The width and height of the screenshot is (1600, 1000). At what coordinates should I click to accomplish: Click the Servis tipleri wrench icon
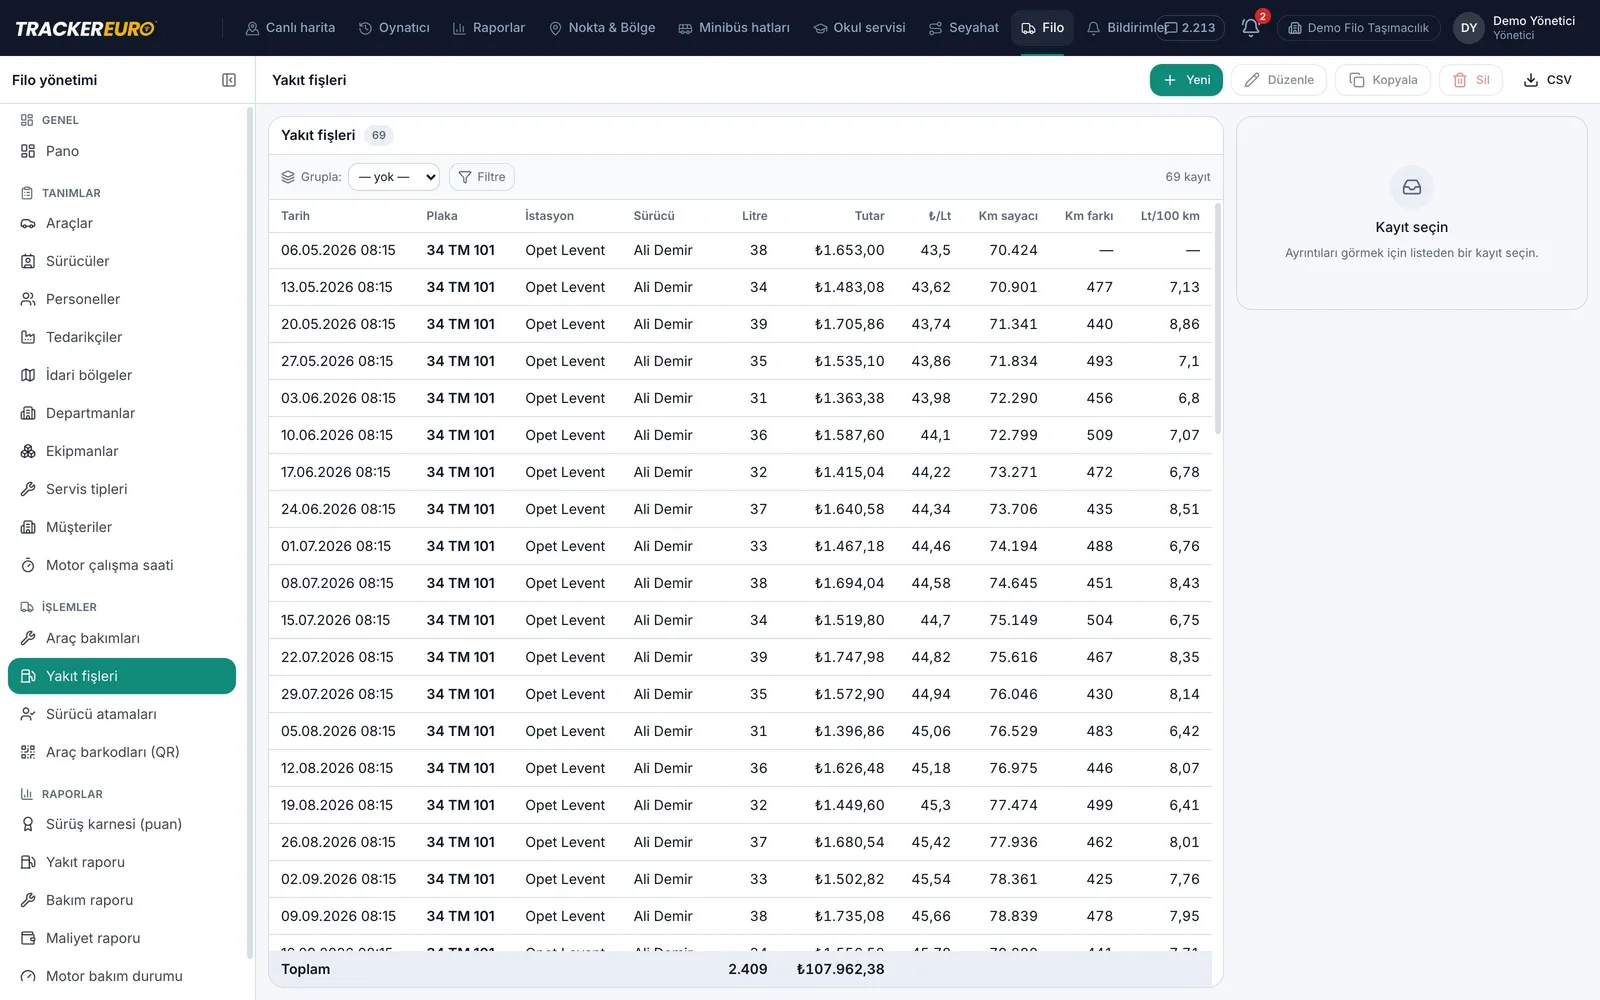click(x=28, y=489)
